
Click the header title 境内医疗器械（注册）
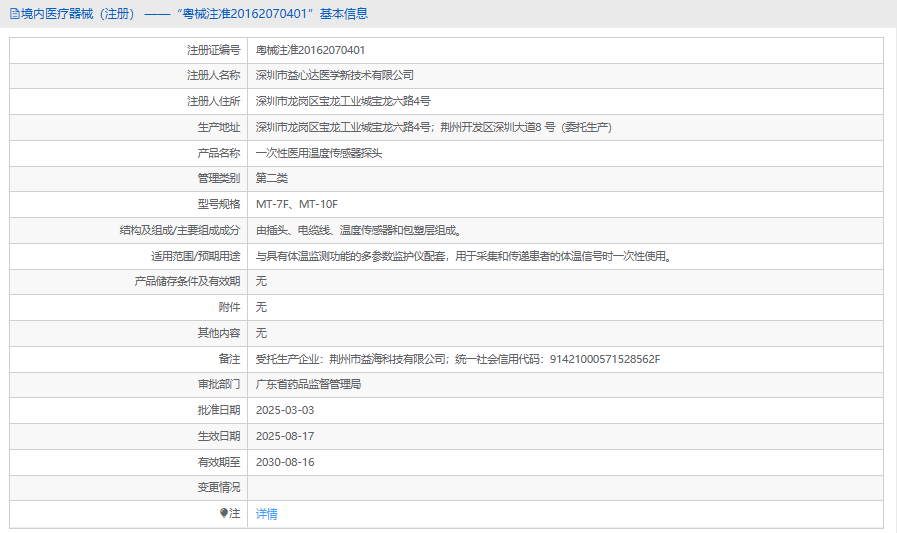click(78, 14)
